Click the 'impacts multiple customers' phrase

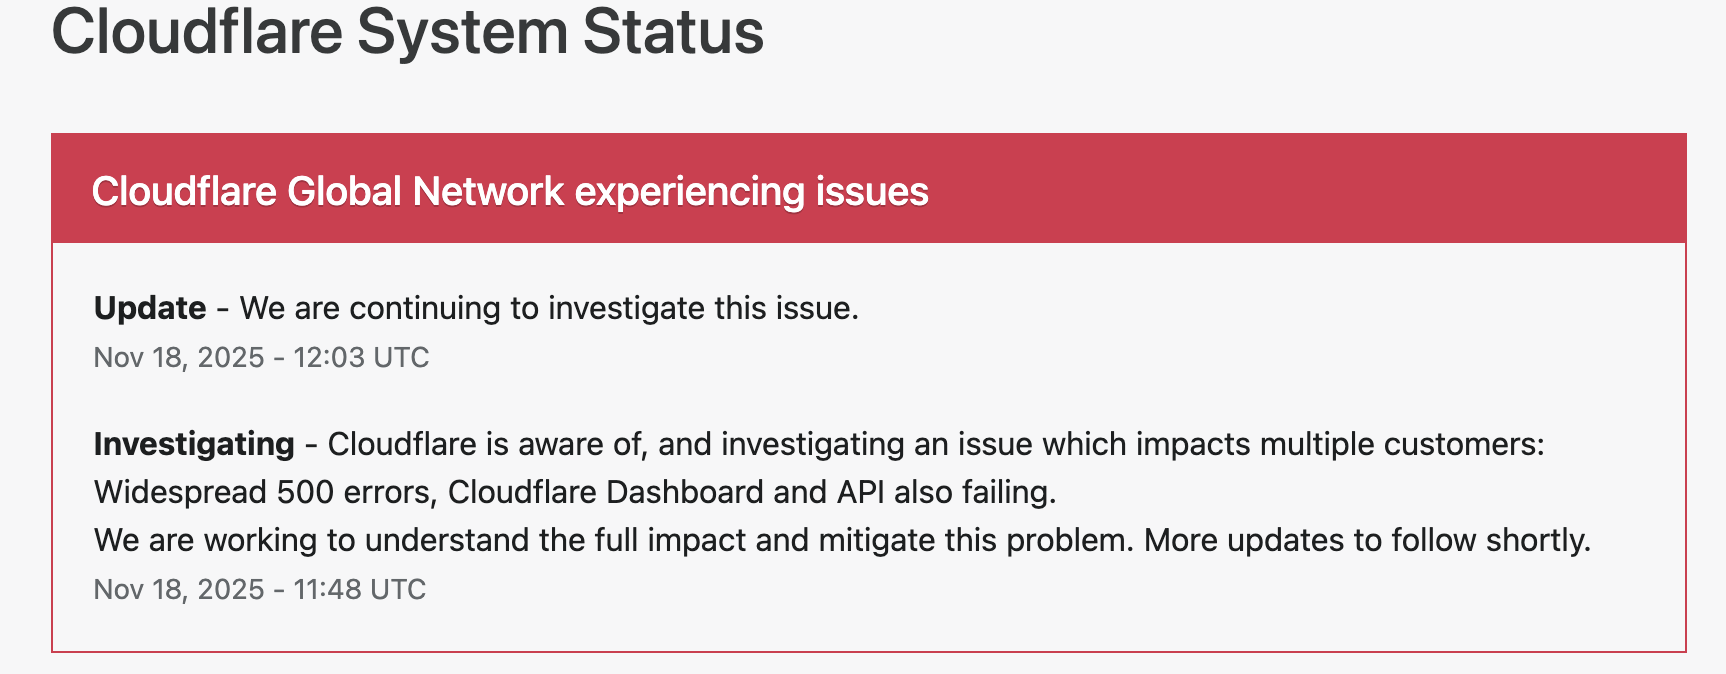tap(1340, 444)
